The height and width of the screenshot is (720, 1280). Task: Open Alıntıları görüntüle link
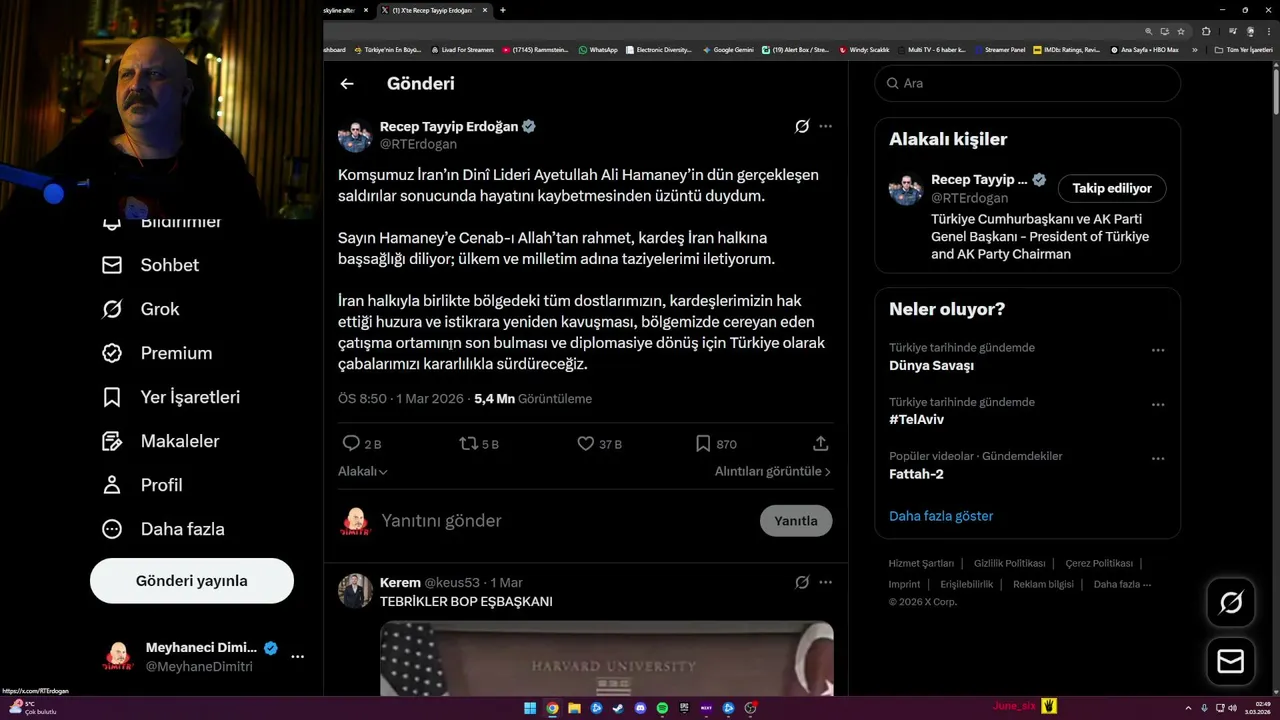click(x=773, y=471)
